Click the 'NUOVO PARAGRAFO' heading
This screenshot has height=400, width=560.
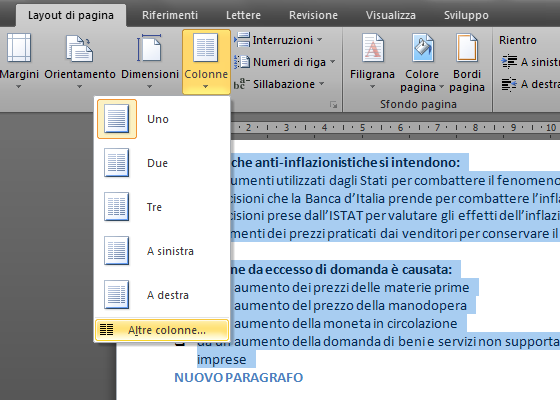click(x=239, y=377)
